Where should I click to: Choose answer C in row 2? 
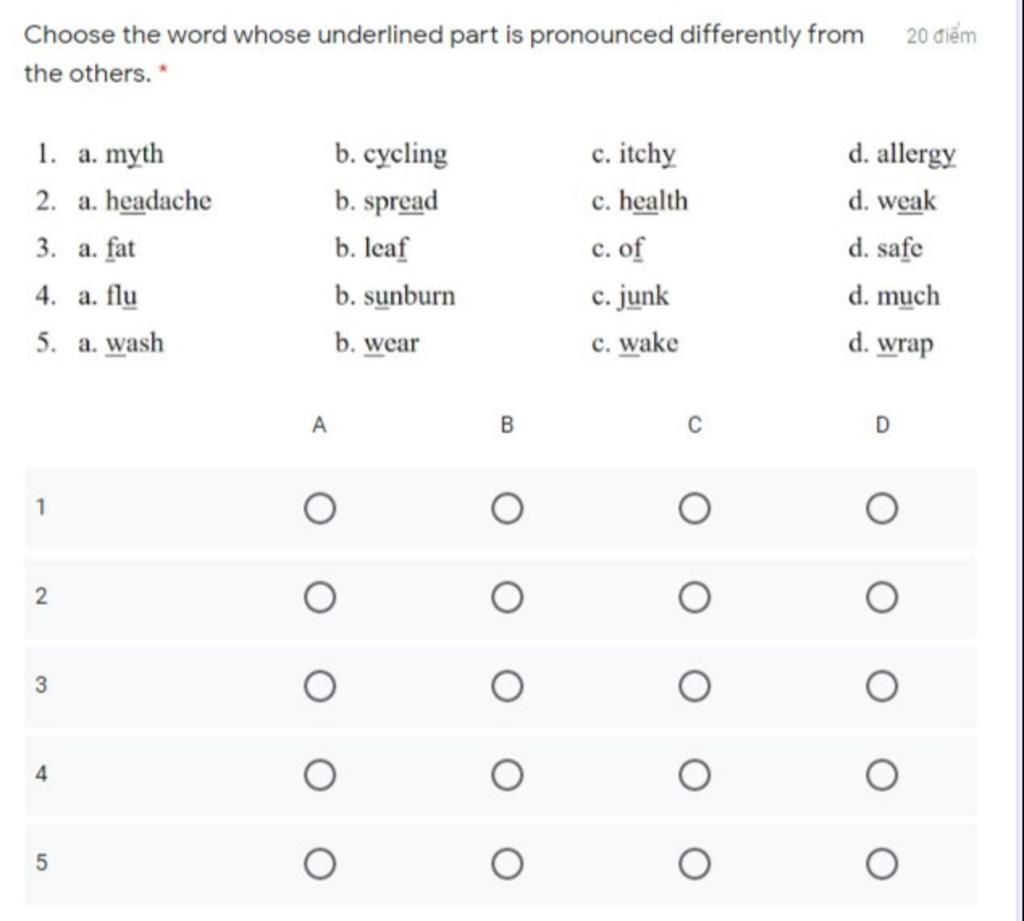[695, 598]
